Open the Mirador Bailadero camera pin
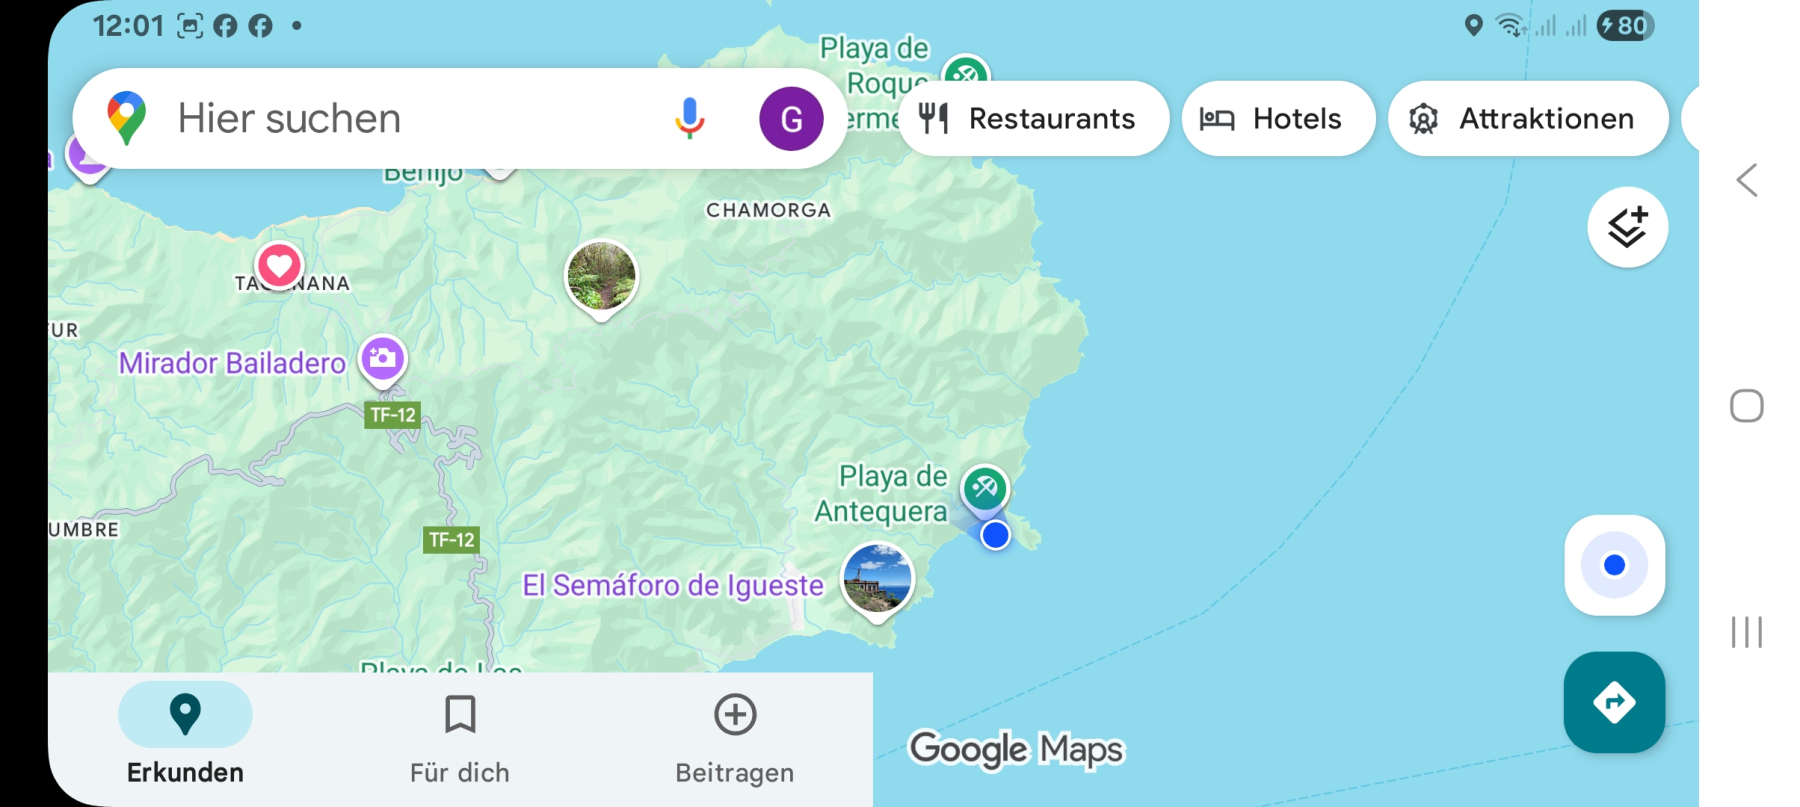Image resolution: width=1800 pixels, height=807 pixels. click(383, 359)
